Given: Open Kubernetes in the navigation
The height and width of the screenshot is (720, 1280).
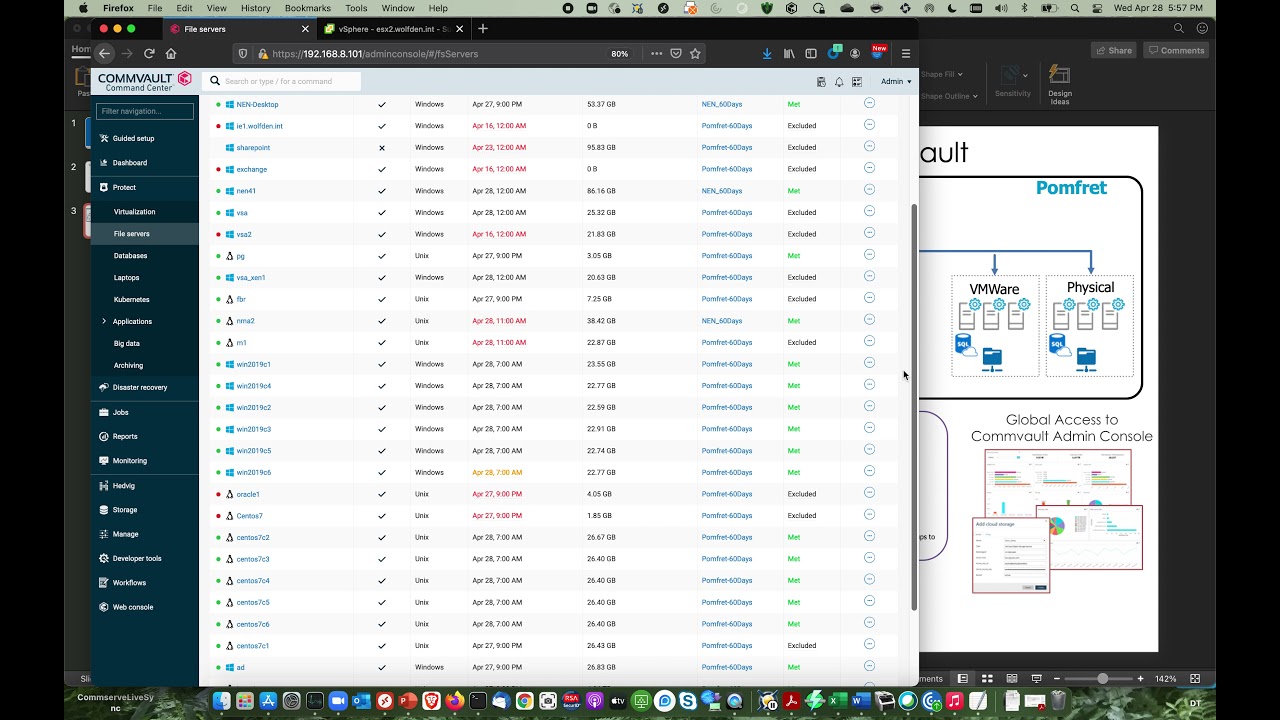Looking at the screenshot, I should pyautogui.click(x=131, y=300).
